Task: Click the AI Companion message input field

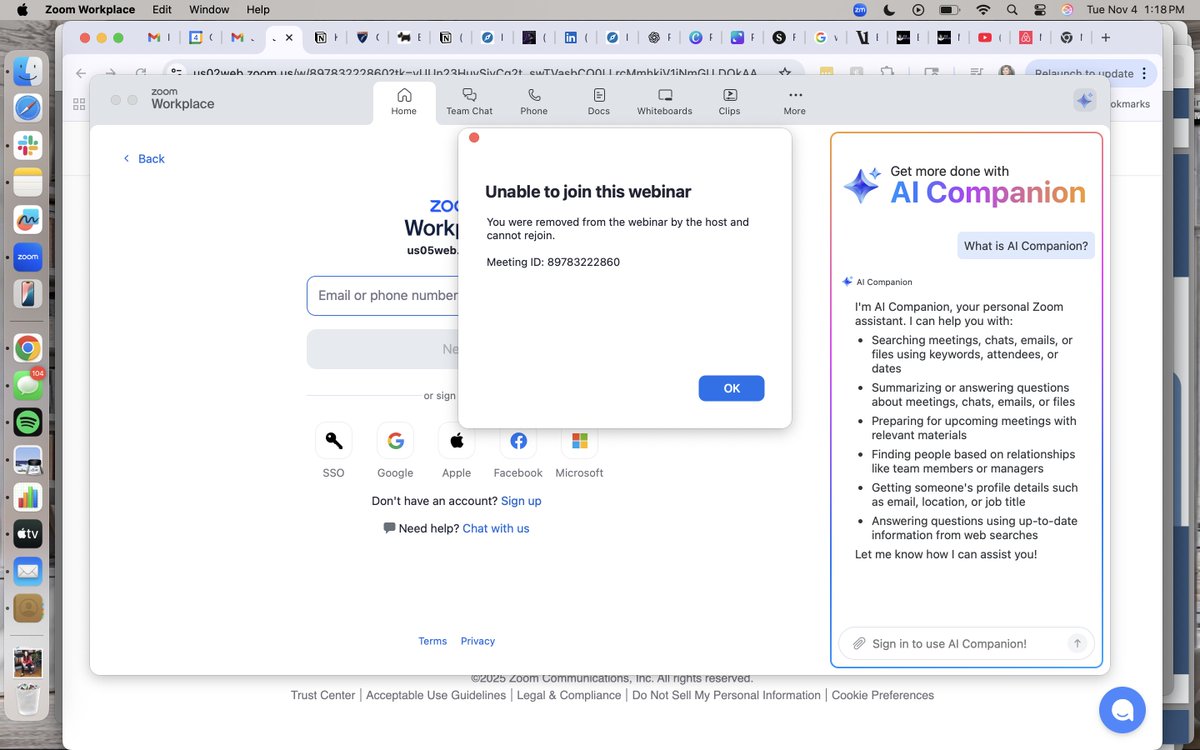Action: [x=966, y=644]
